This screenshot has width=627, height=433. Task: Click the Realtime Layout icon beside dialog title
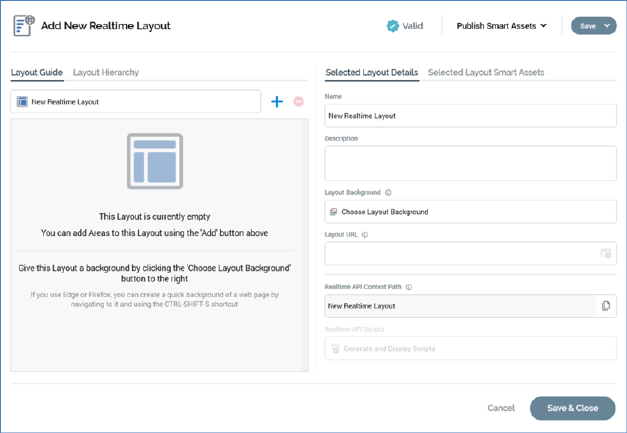click(24, 26)
